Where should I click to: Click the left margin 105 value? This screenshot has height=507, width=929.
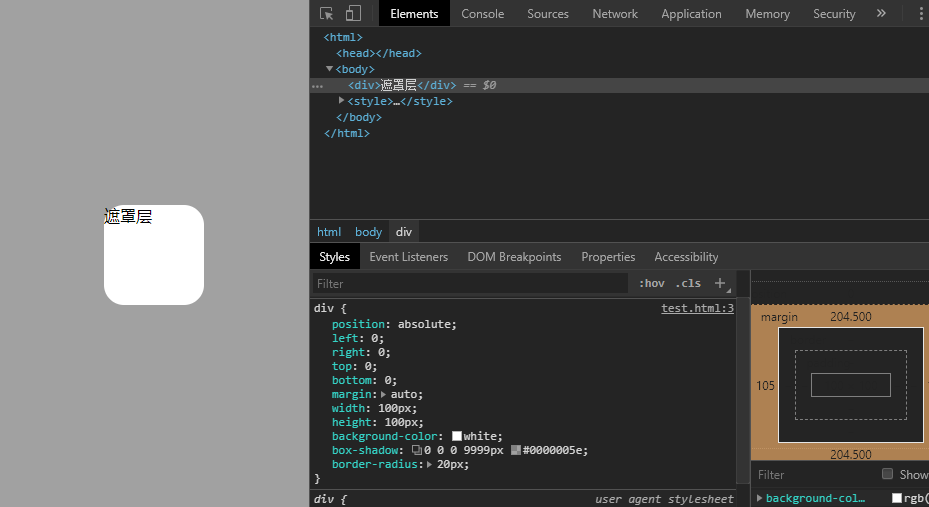765,386
